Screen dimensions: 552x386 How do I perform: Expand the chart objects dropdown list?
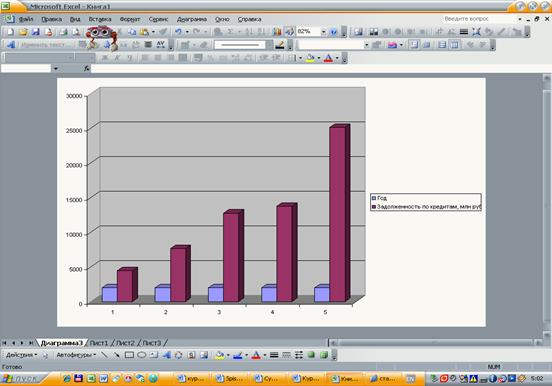pyautogui.click(x=366, y=45)
